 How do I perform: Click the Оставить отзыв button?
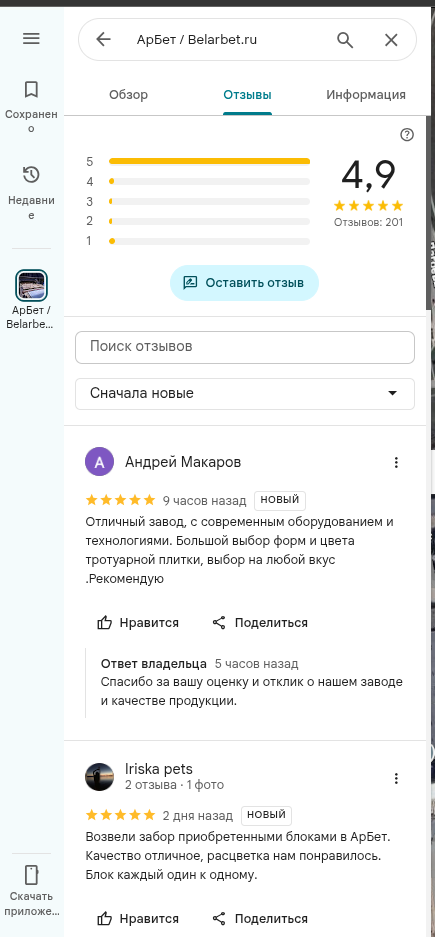point(244,283)
